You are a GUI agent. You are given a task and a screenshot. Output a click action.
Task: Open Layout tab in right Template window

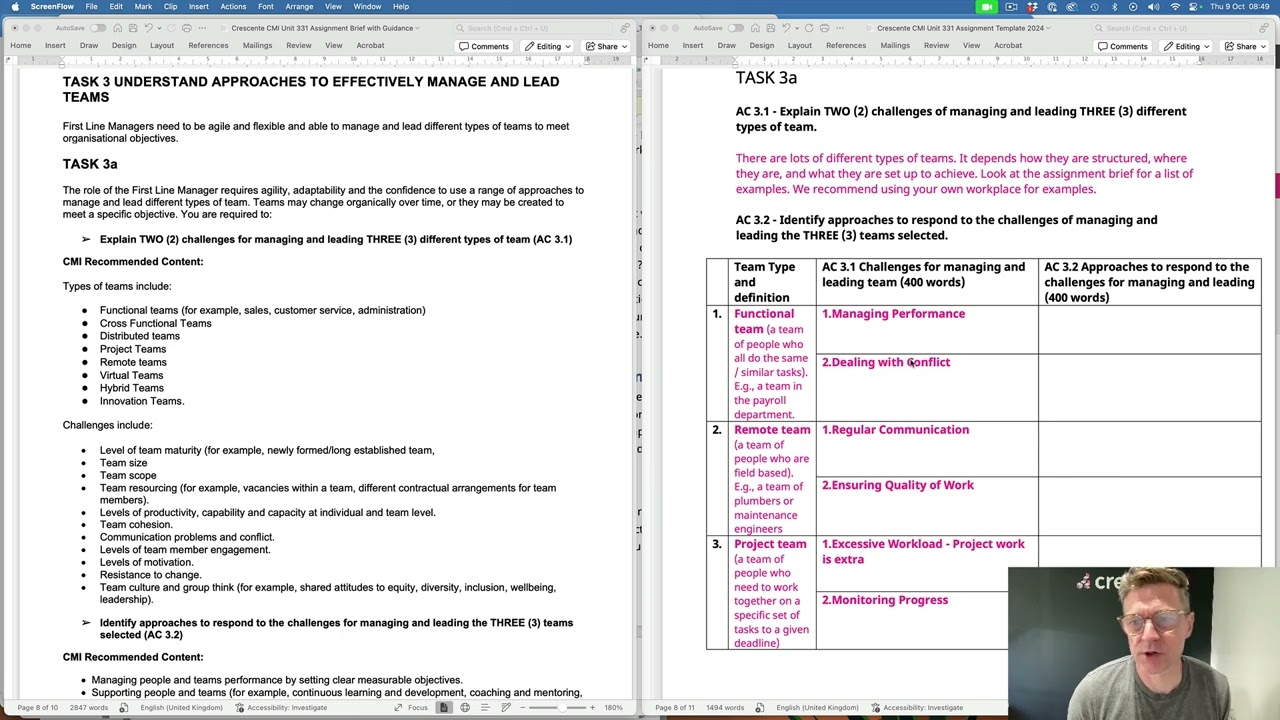click(800, 45)
